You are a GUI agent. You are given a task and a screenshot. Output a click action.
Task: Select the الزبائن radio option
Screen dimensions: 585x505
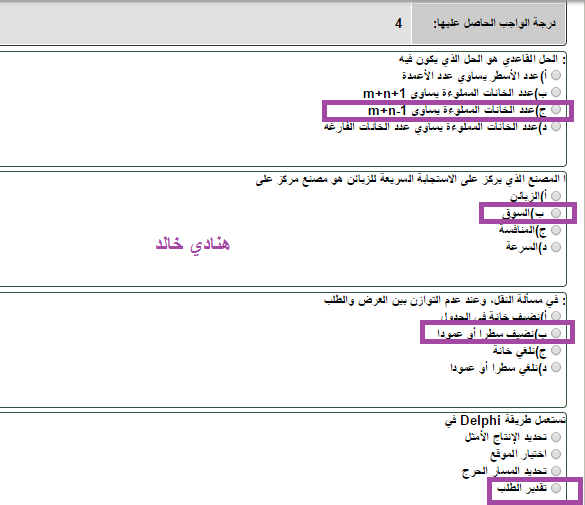556,196
